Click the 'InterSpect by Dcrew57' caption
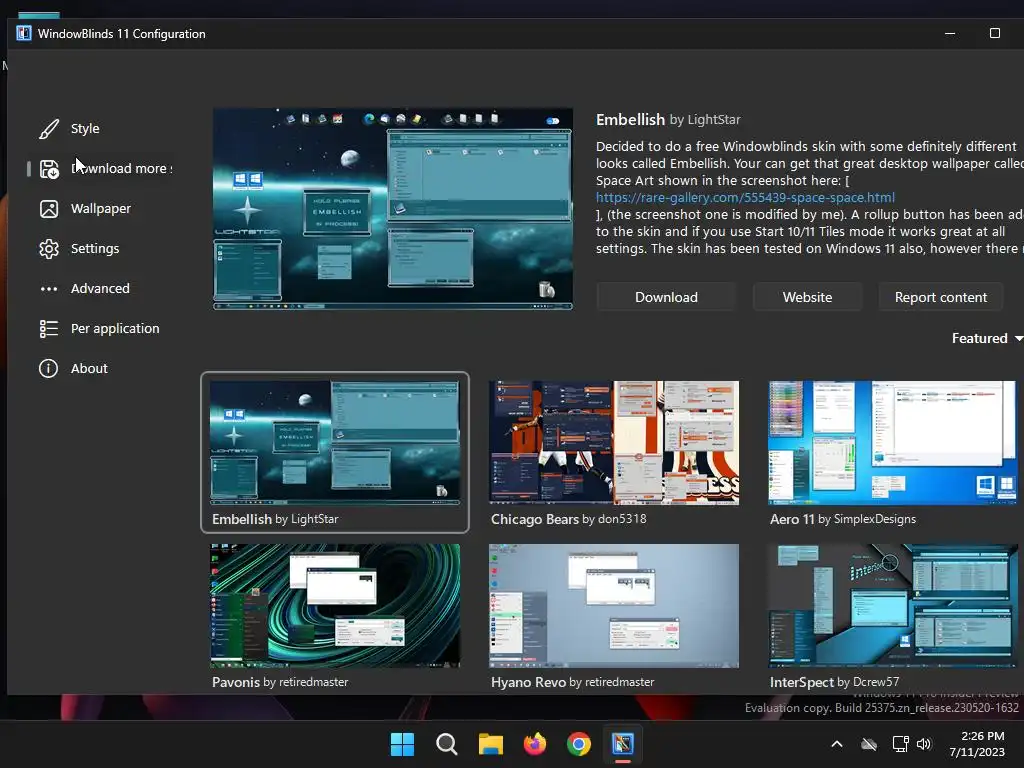Screen dimensions: 1024x768 point(834,682)
